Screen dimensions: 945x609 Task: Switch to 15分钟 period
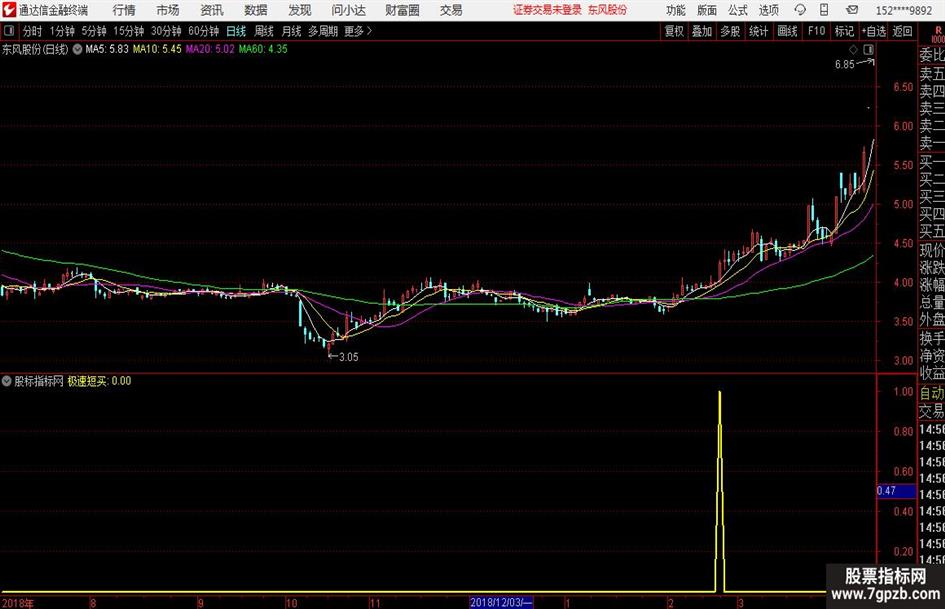click(x=129, y=31)
